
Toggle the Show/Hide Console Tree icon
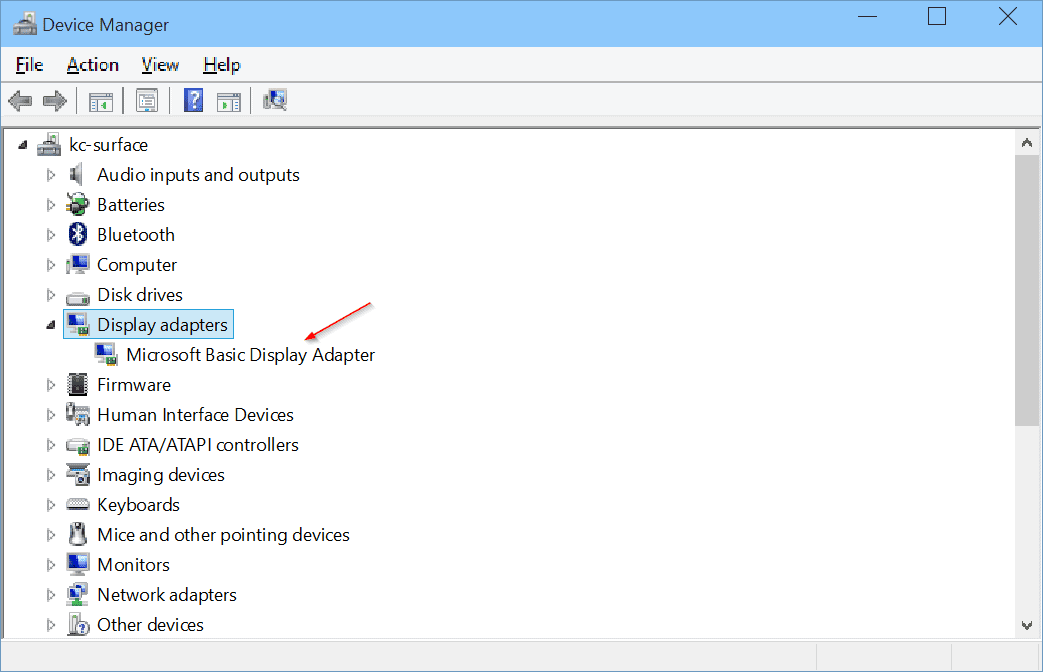[x=101, y=102]
